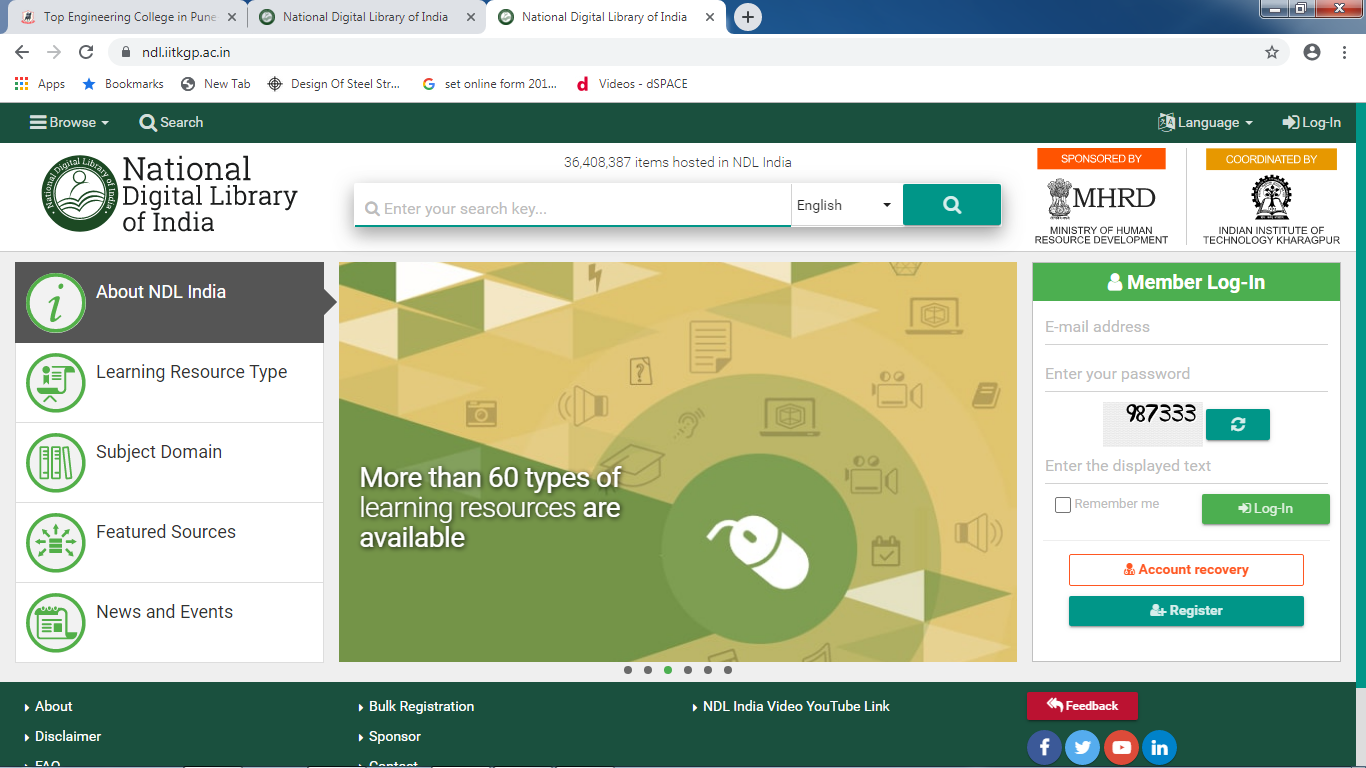Select the last carousel slide dot
Viewport: 1366px width, 768px height.
click(x=728, y=670)
